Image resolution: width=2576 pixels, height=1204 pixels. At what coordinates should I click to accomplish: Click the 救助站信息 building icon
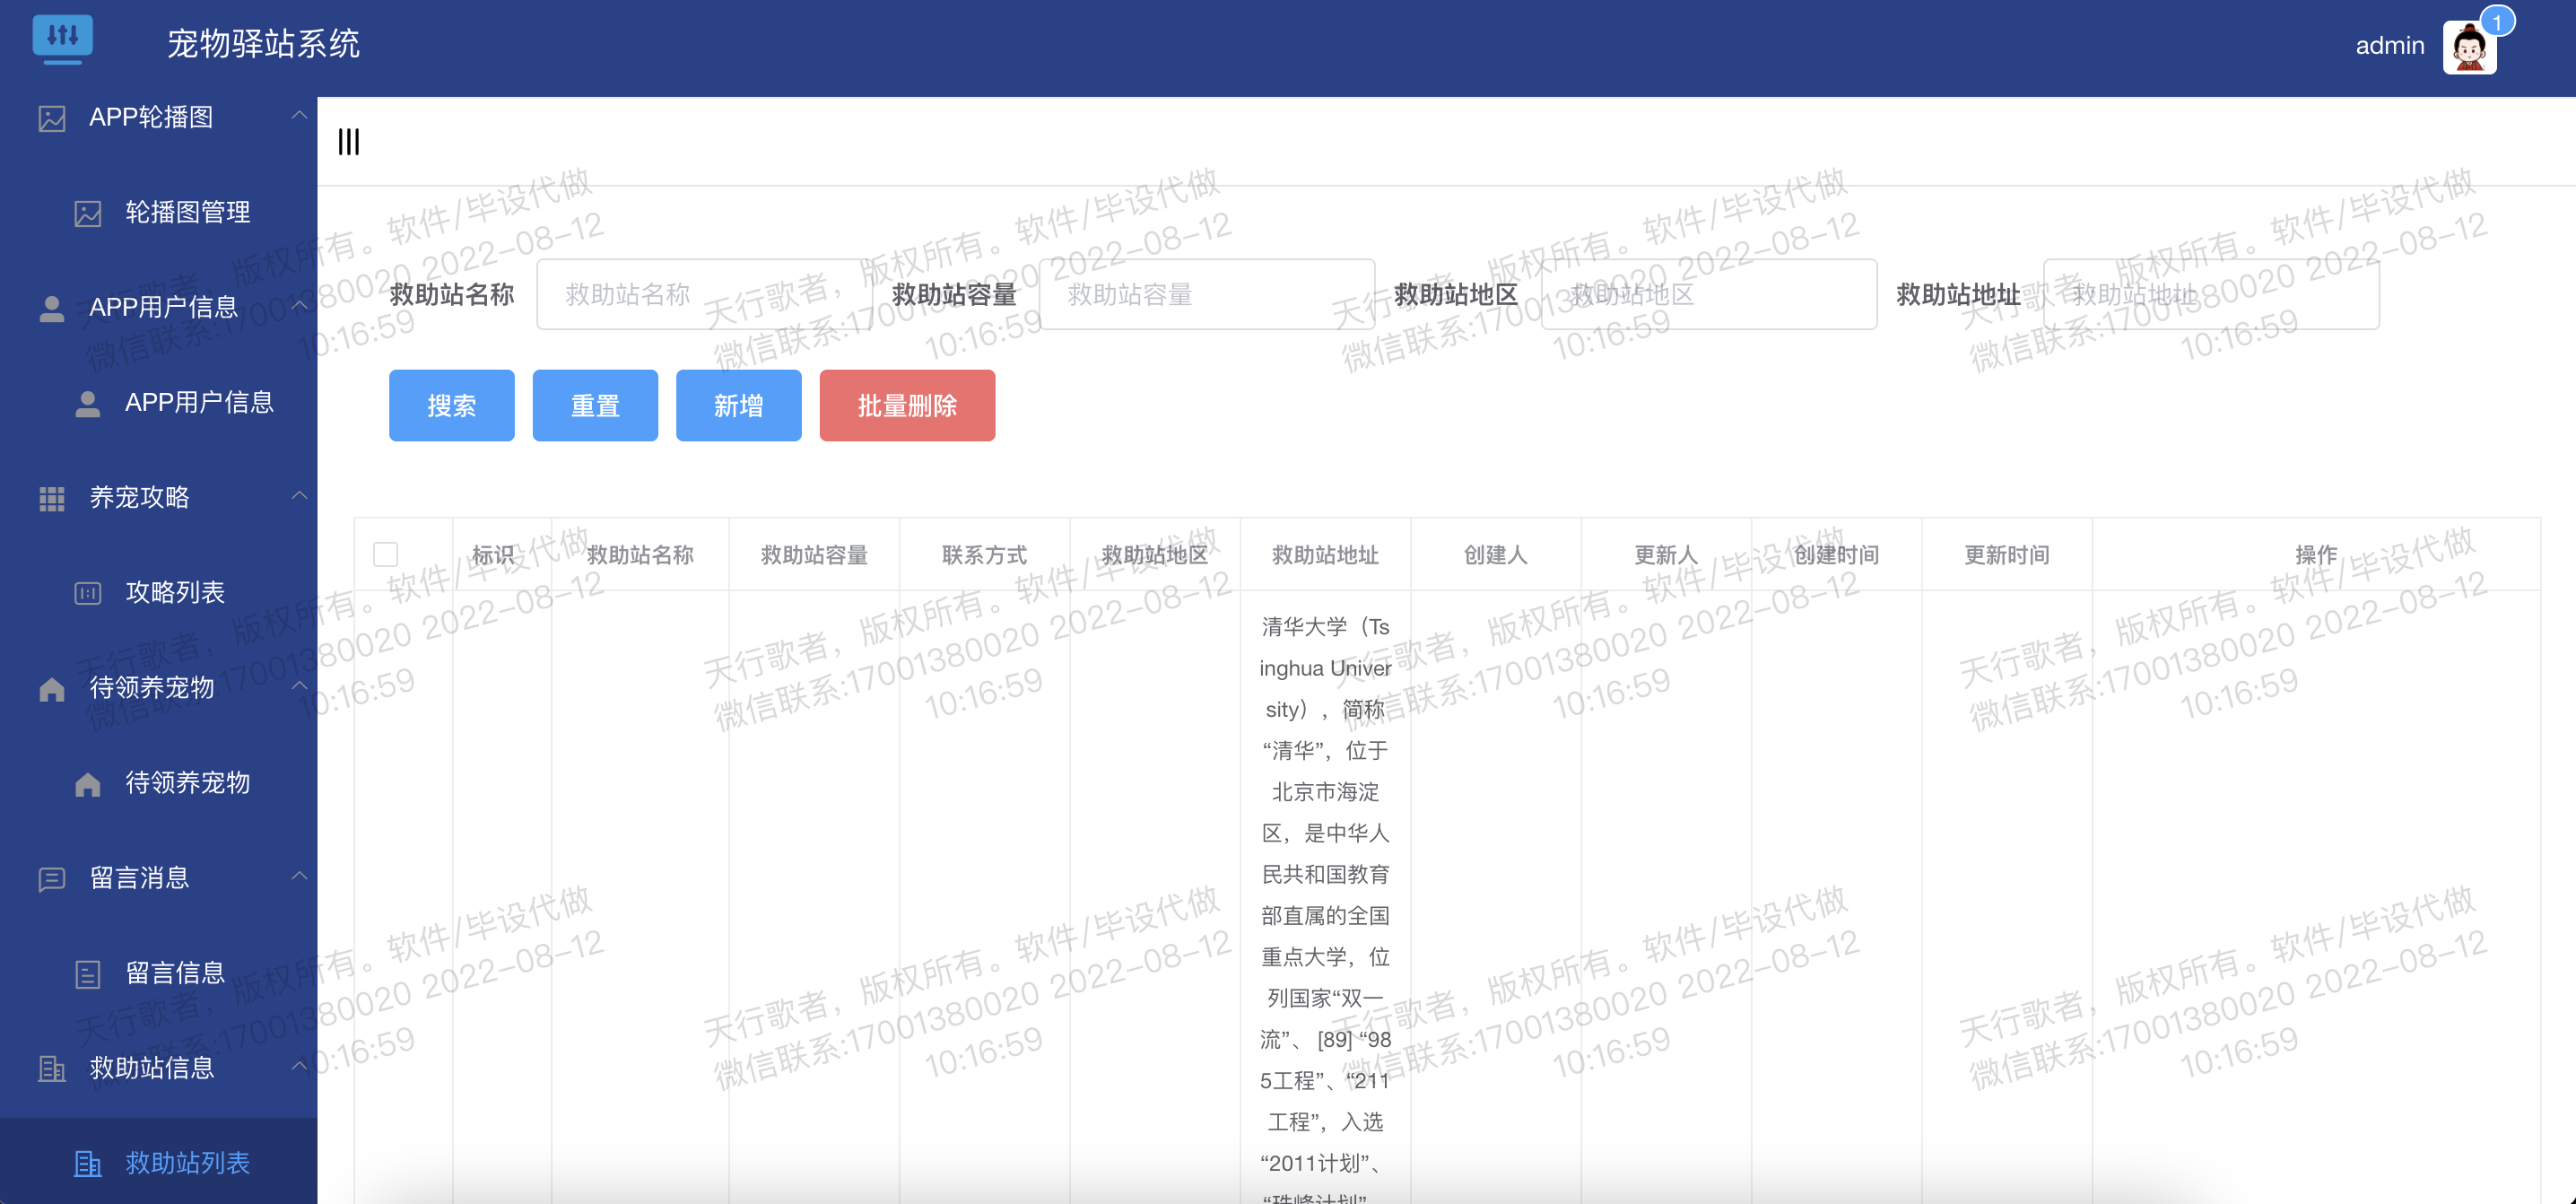point(52,1068)
